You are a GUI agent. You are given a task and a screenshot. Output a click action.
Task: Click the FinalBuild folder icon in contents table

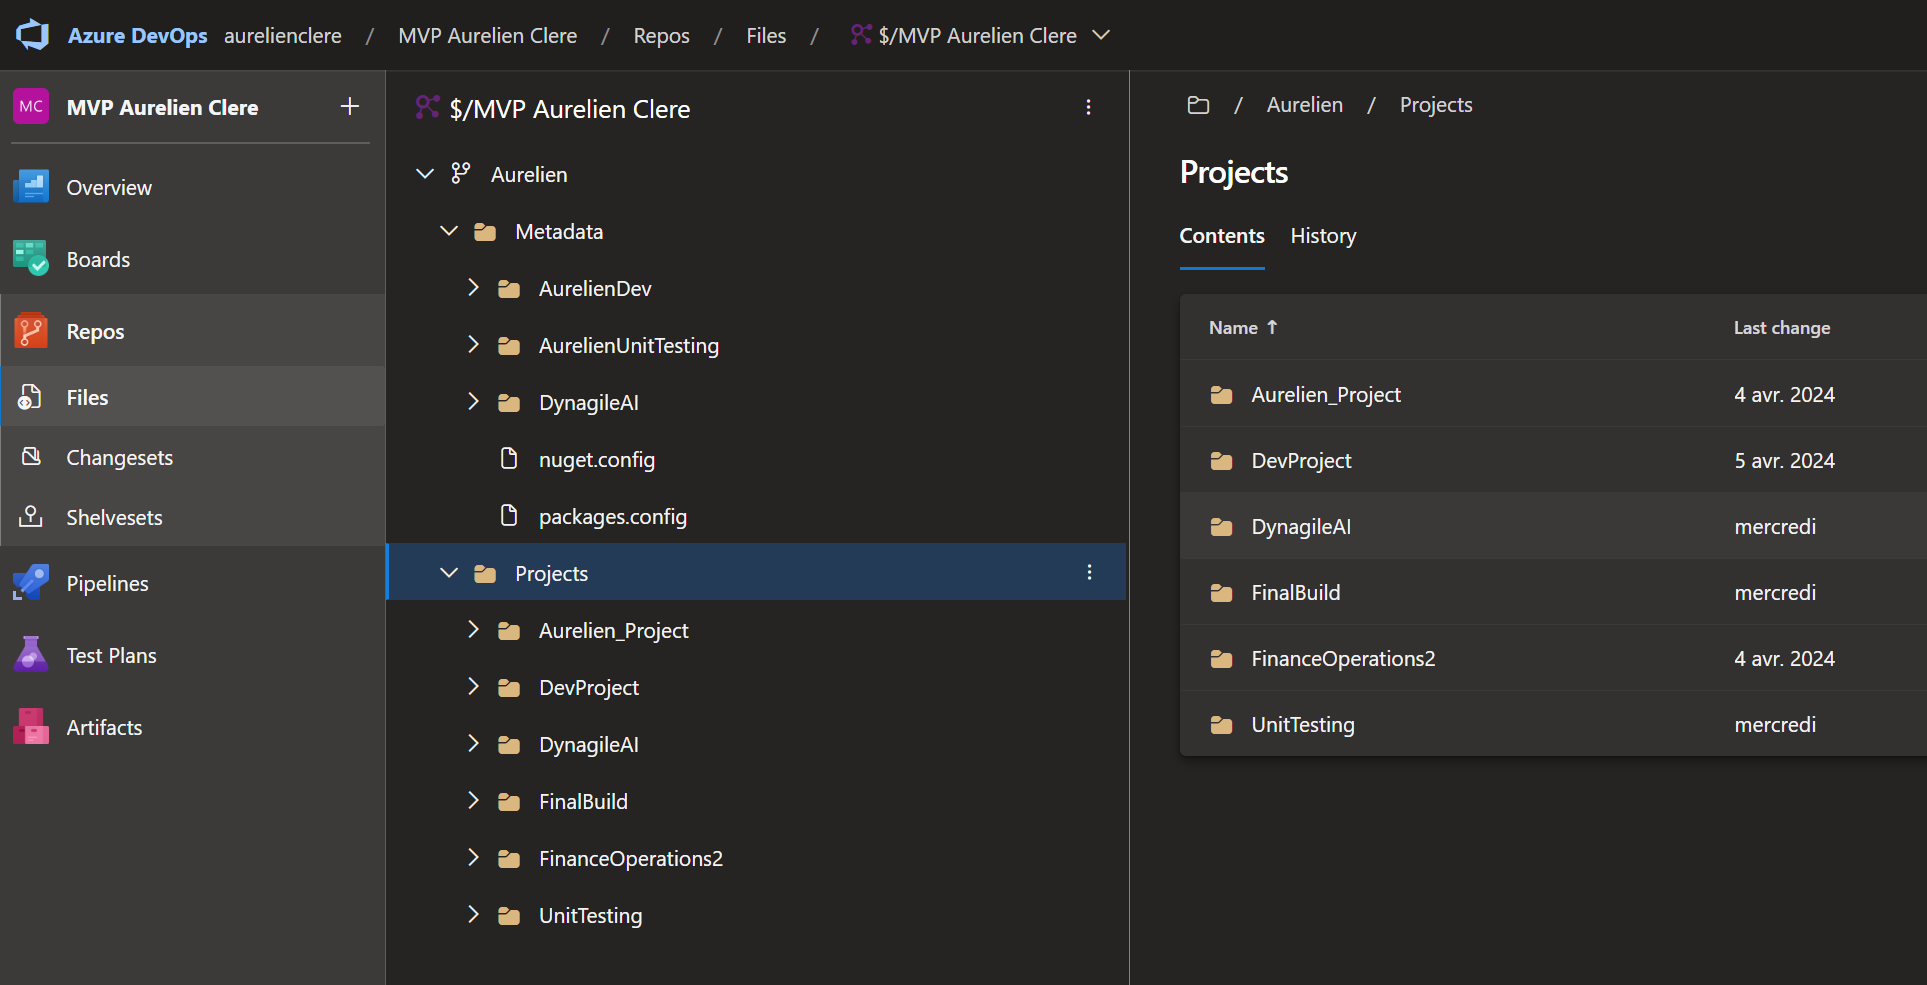tap(1221, 593)
